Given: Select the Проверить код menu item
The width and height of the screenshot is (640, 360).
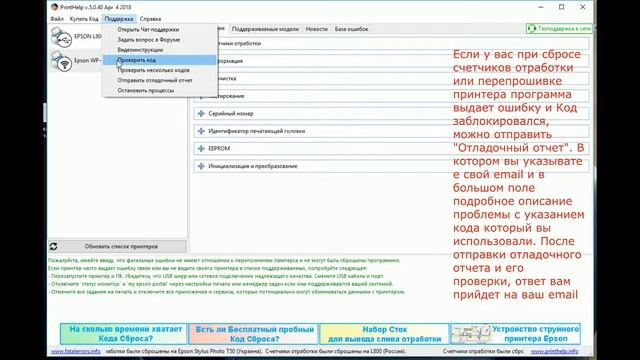Looking at the screenshot, I should (x=160, y=60).
